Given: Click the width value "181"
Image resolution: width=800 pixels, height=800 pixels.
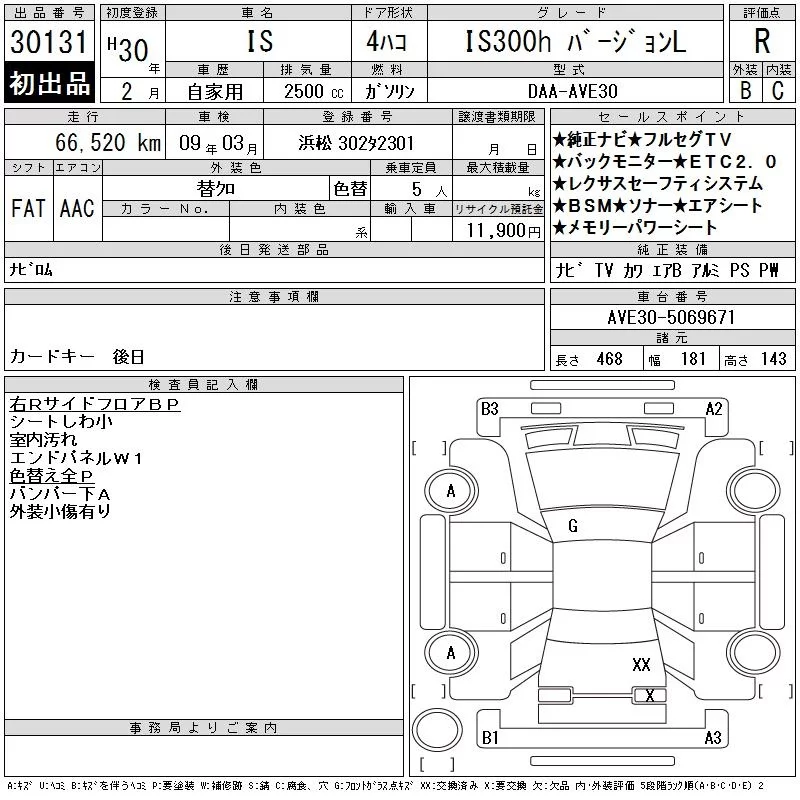Looking at the screenshot, I should click(693, 359).
